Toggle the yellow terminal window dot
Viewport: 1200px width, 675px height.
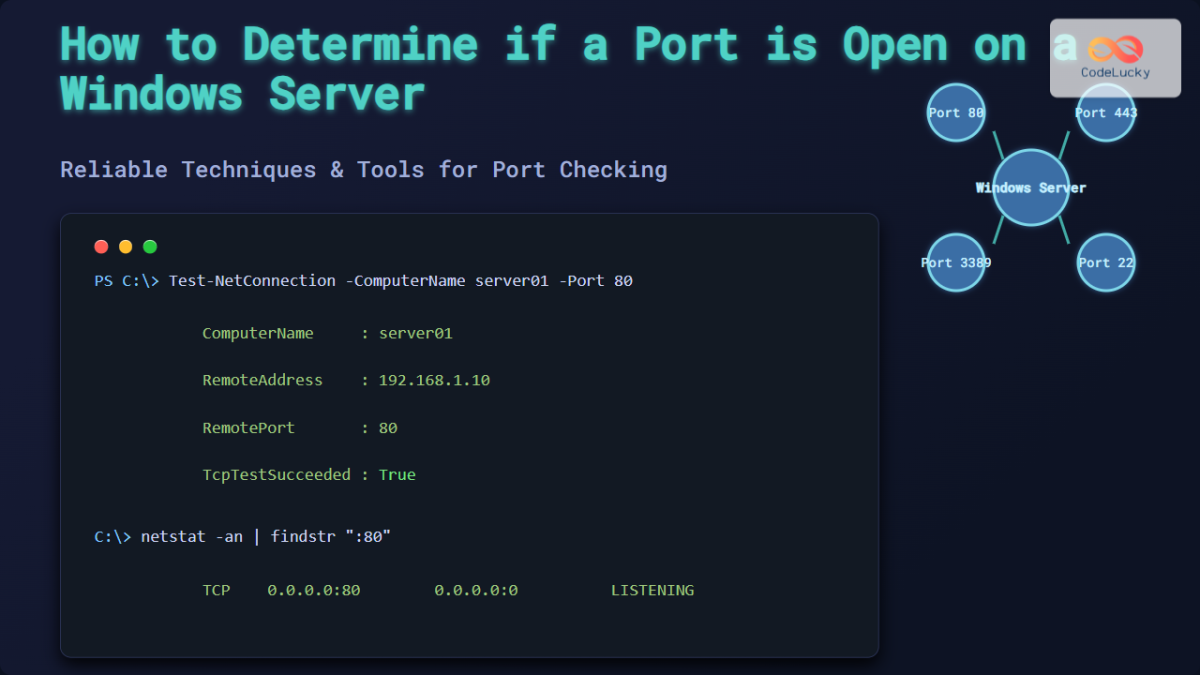pos(125,246)
